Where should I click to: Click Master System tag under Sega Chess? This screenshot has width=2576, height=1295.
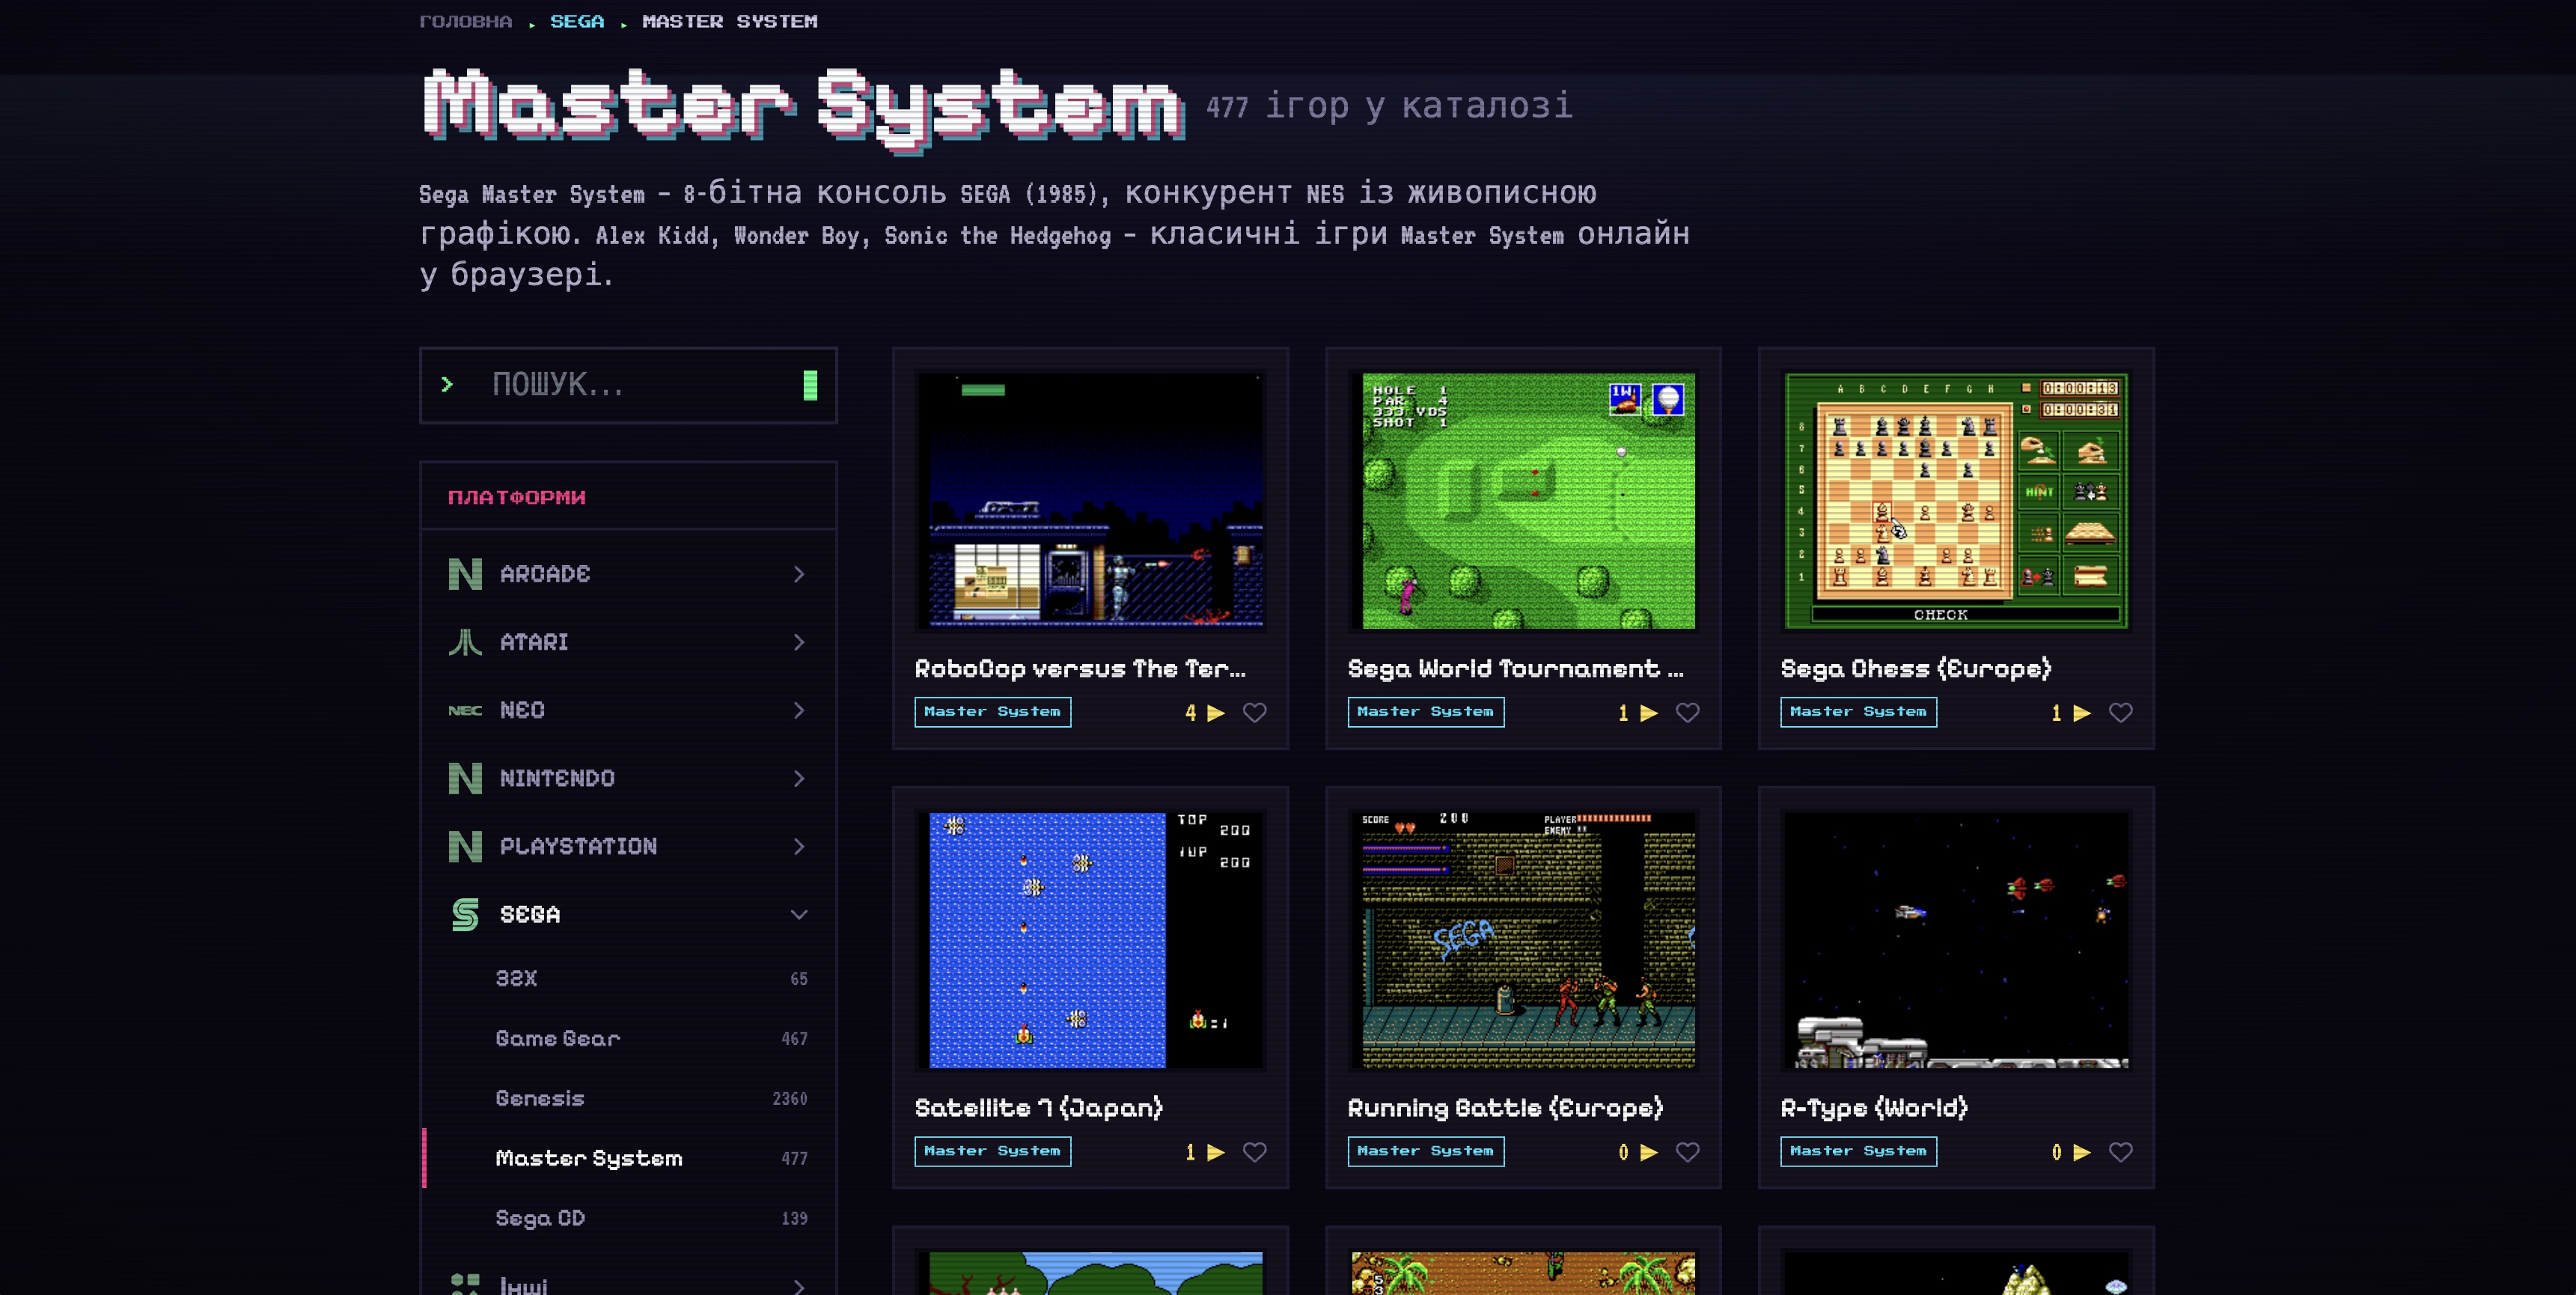tap(1858, 712)
